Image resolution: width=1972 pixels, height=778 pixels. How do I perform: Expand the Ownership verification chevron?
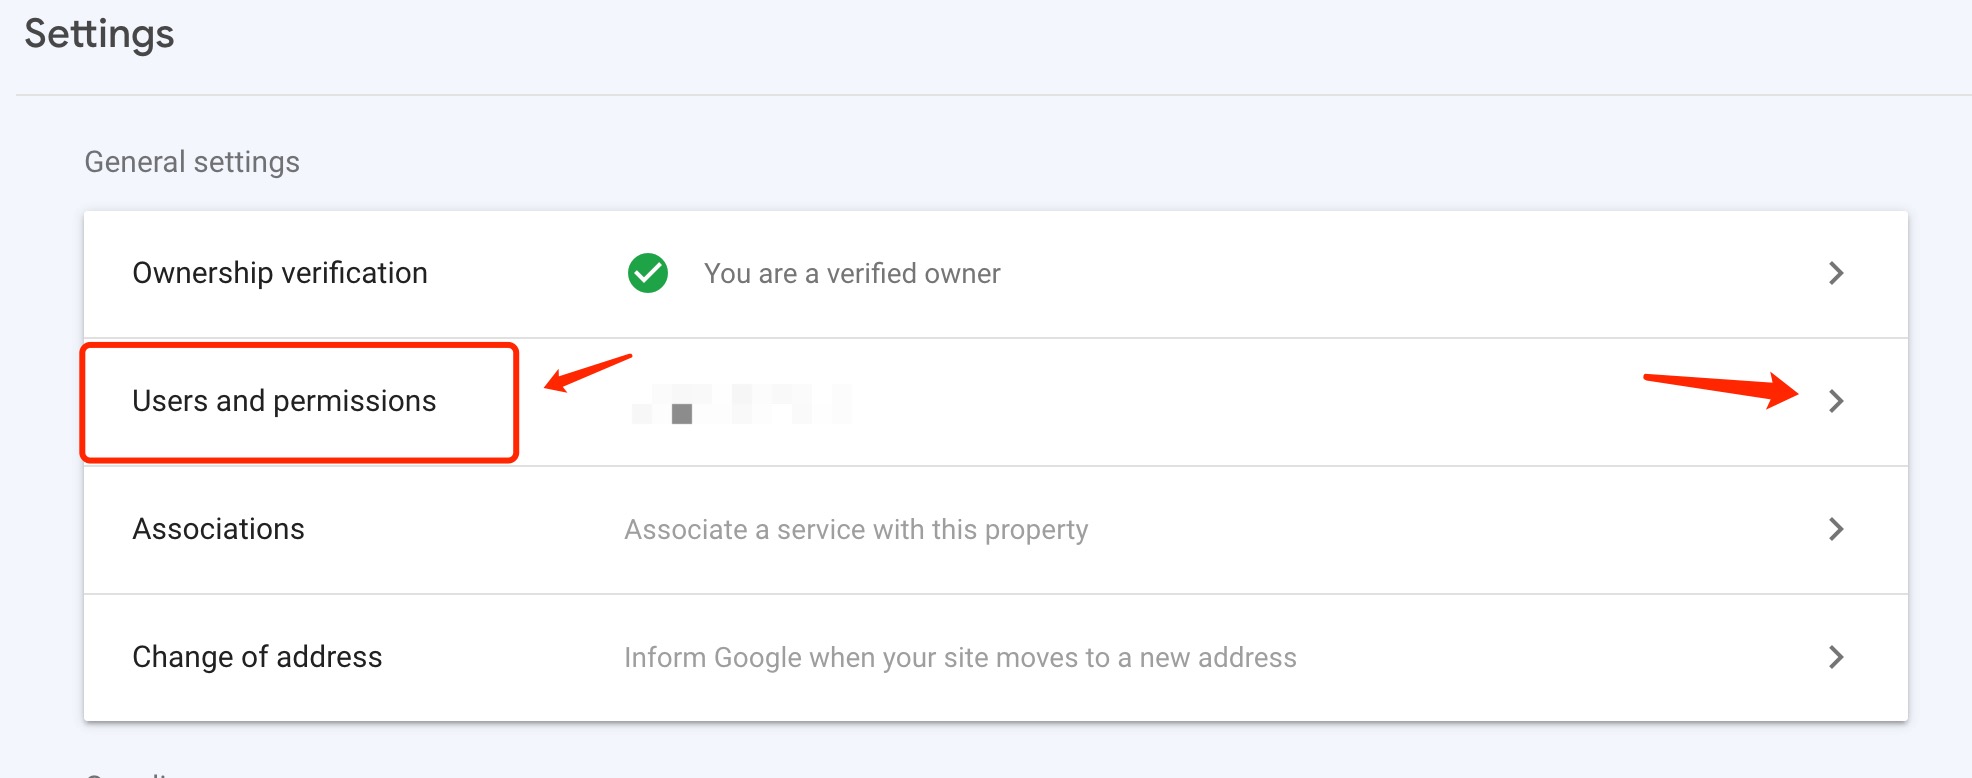(1836, 274)
